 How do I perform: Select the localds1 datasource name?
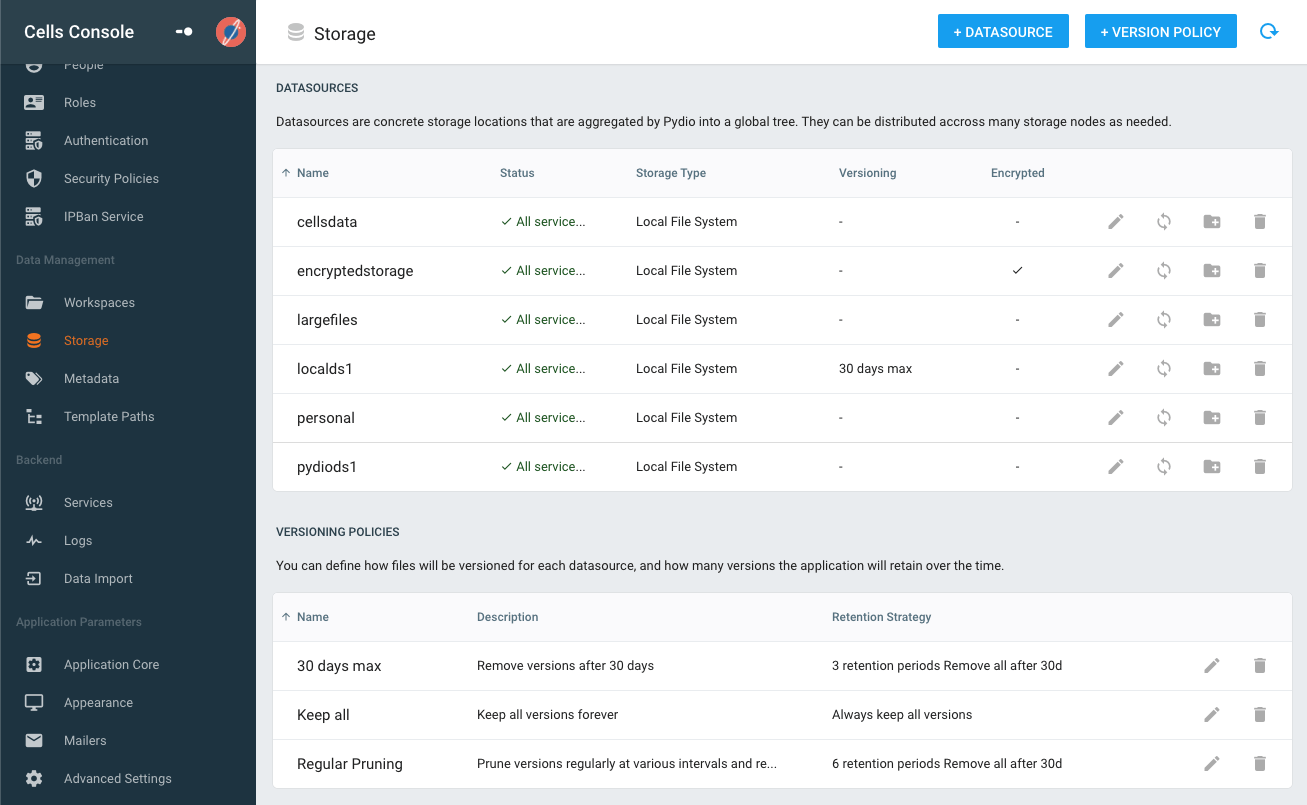[325, 369]
